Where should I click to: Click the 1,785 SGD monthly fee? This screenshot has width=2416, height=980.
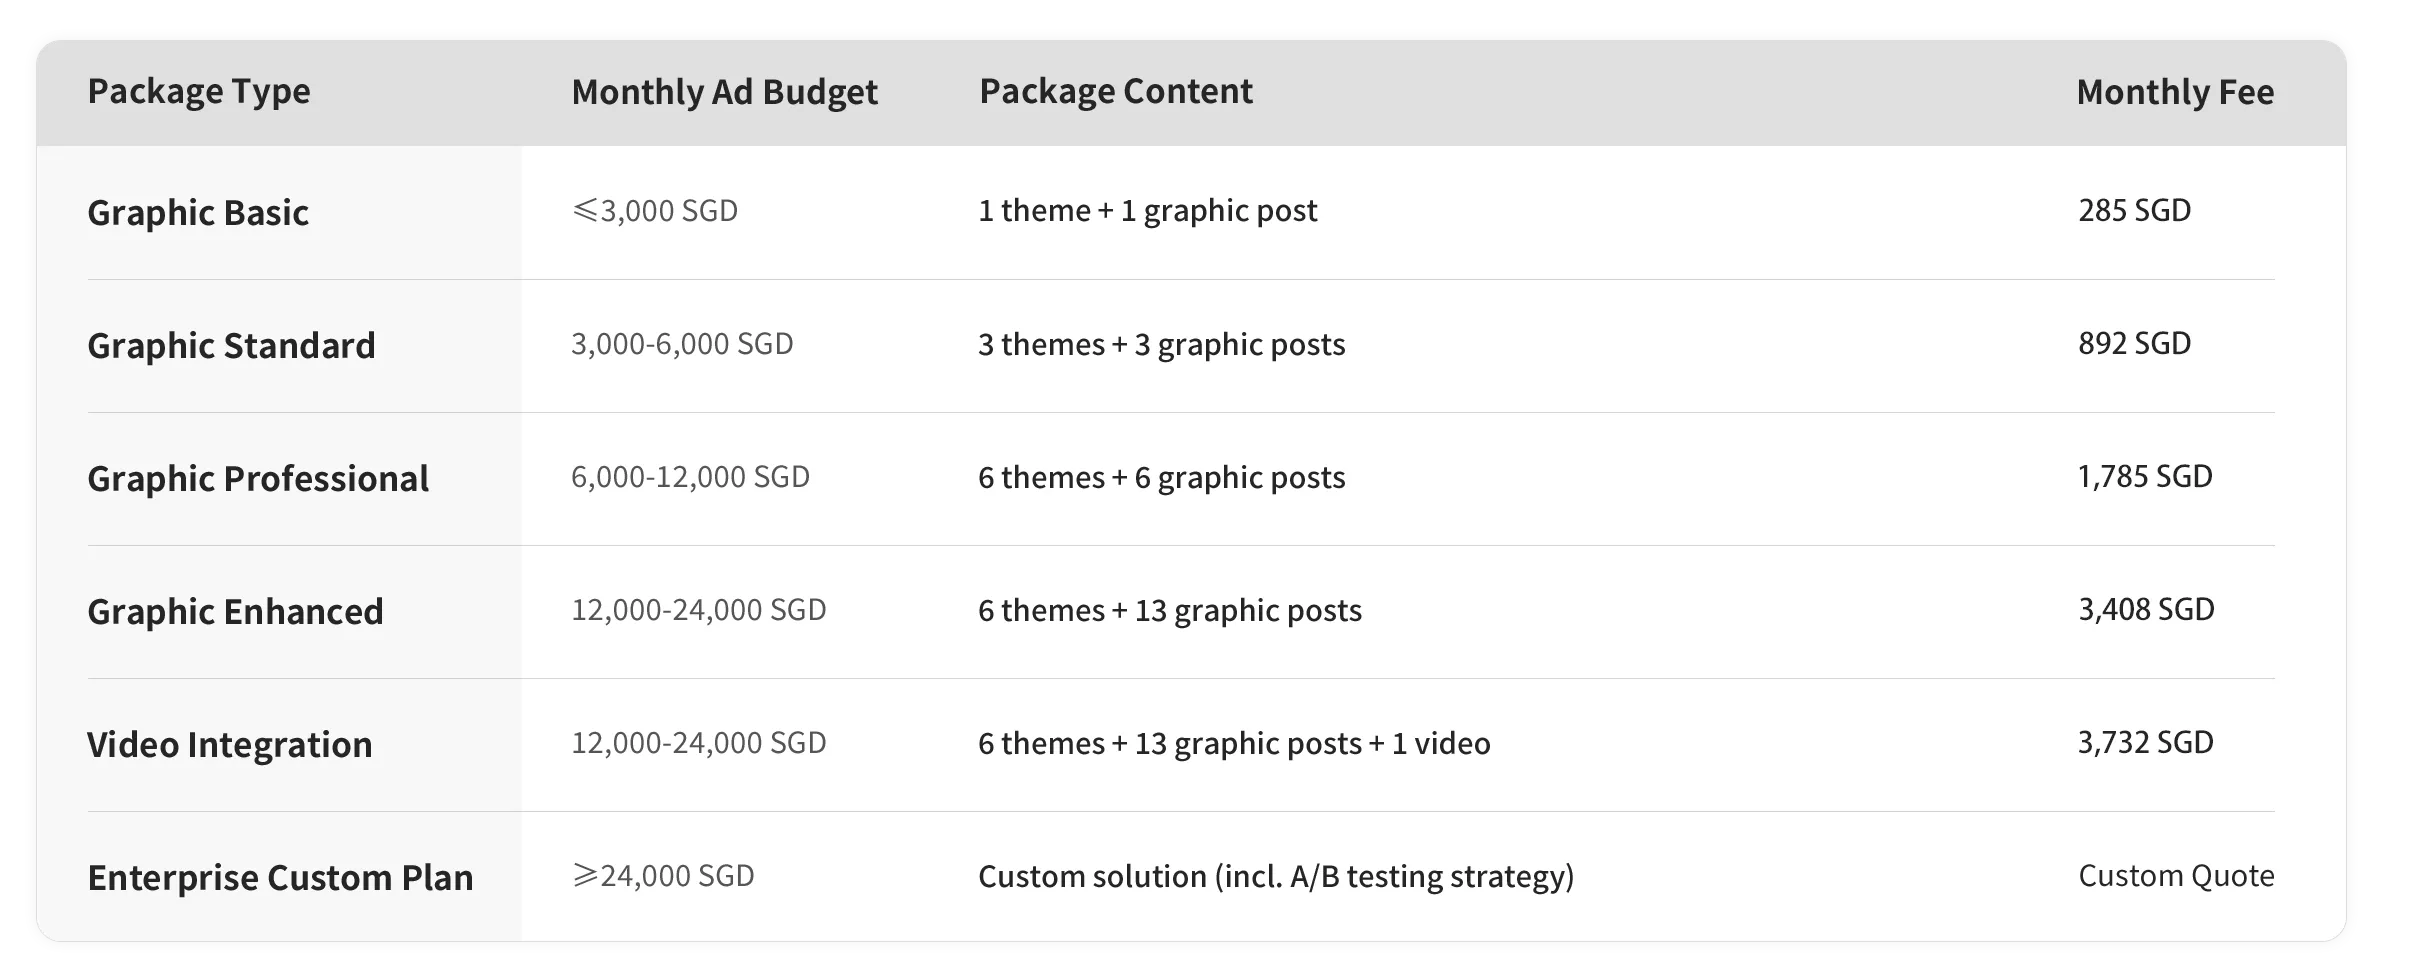point(2145,477)
